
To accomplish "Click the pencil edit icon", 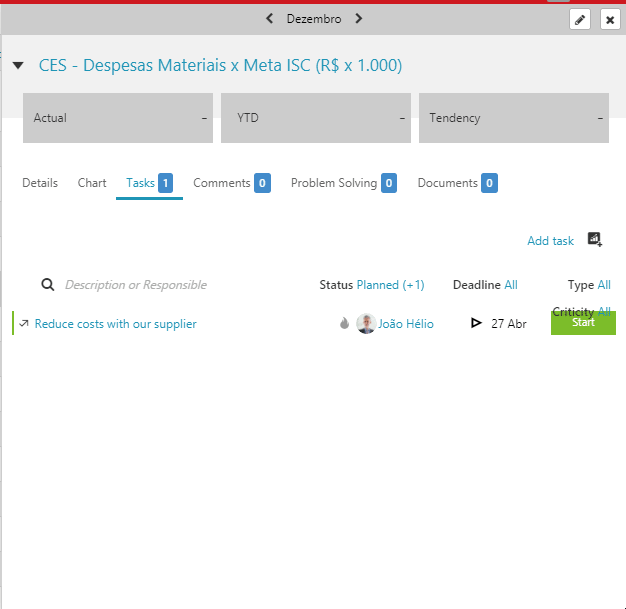I will [580, 19].
